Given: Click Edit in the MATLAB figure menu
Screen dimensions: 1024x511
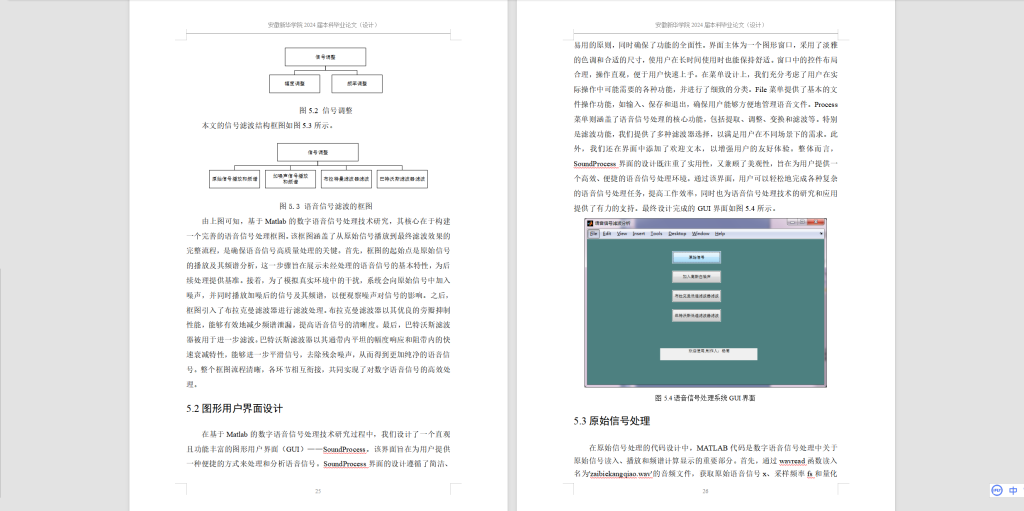Looking at the screenshot, I should (607, 233).
